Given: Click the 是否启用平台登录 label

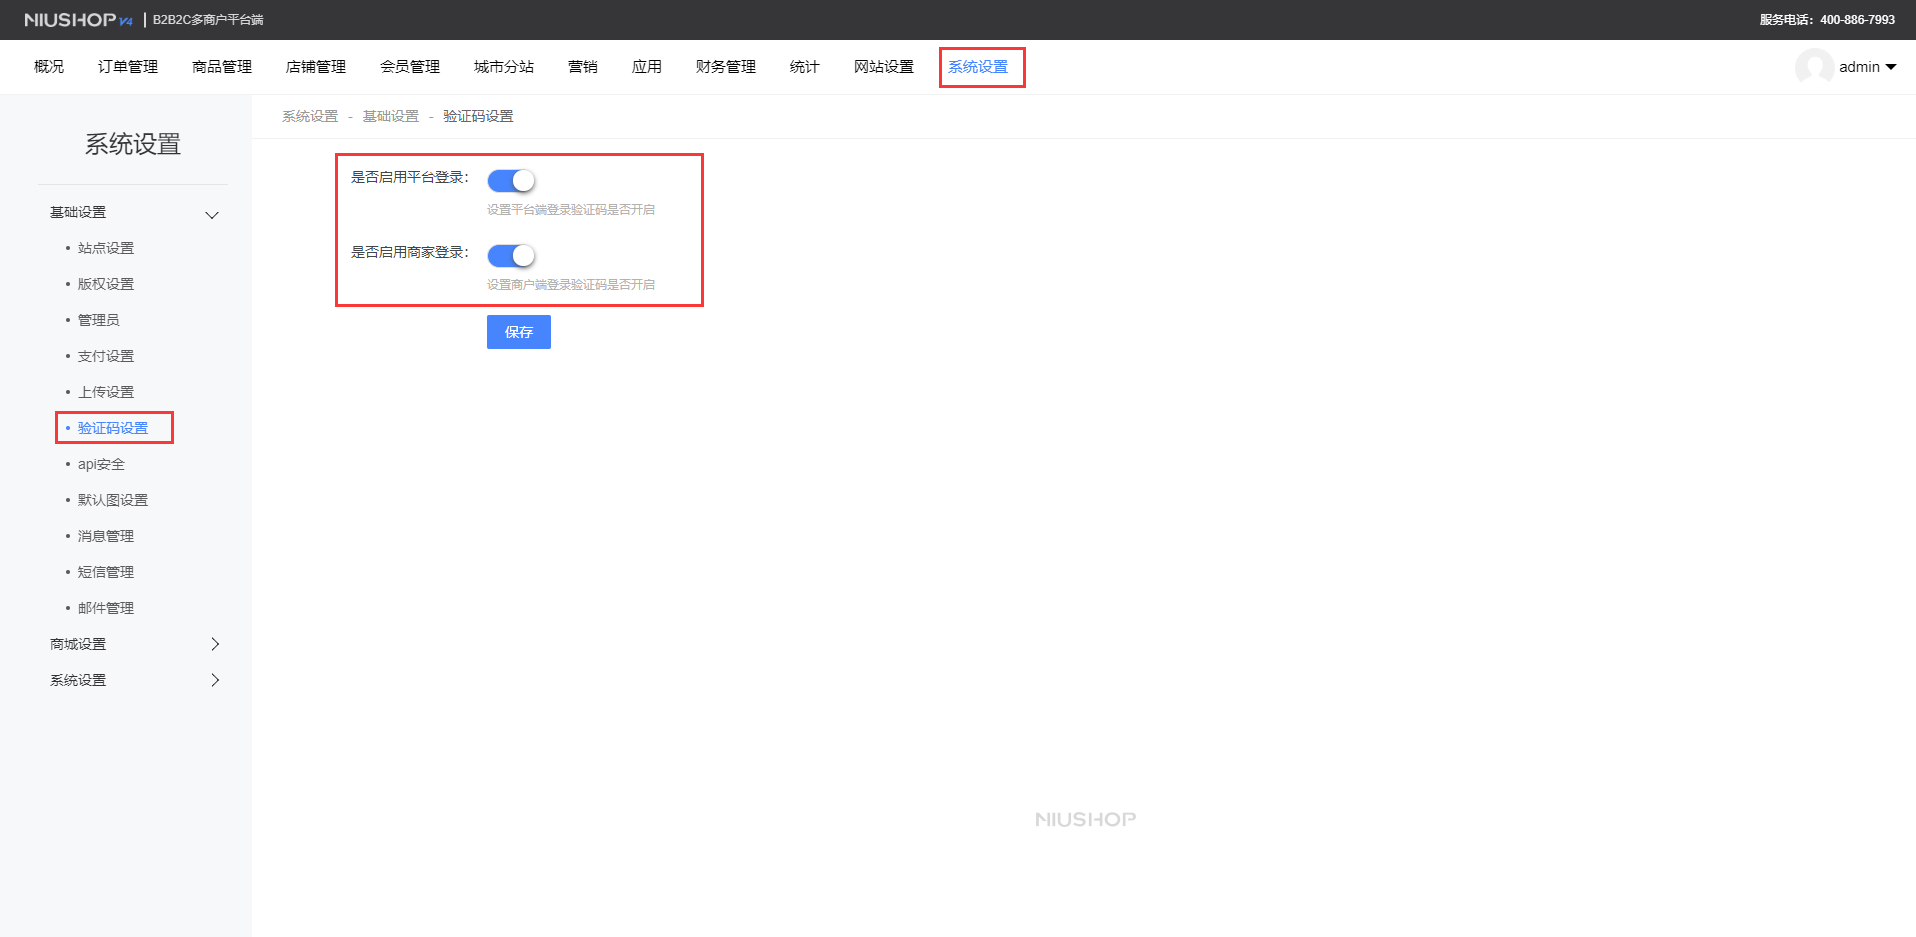Looking at the screenshot, I should (x=410, y=177).
